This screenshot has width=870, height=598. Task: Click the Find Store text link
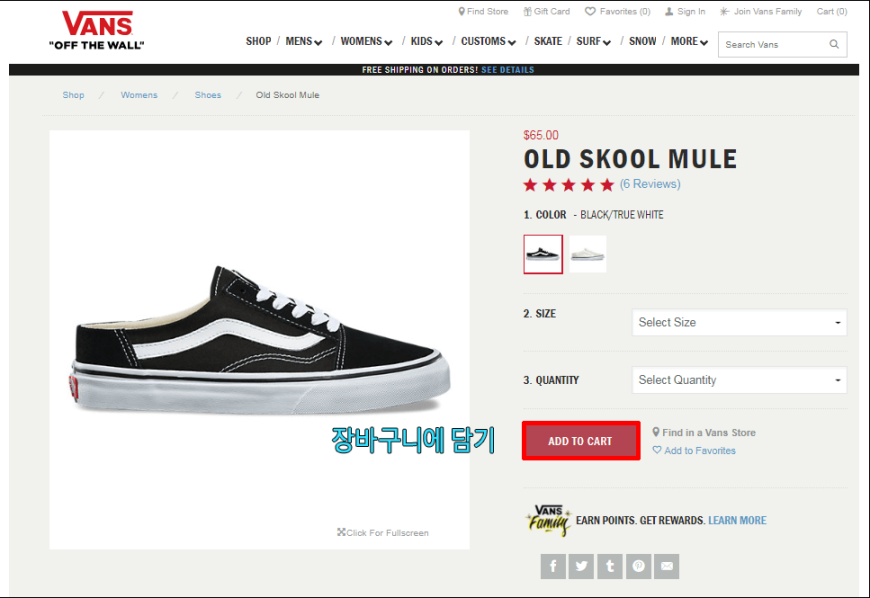487,11
